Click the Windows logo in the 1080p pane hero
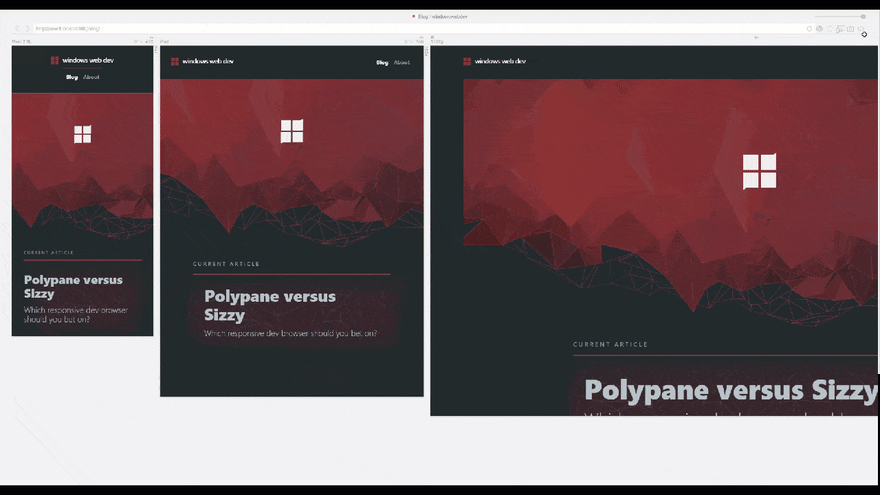880x495 pixels. tap(759, 171)
